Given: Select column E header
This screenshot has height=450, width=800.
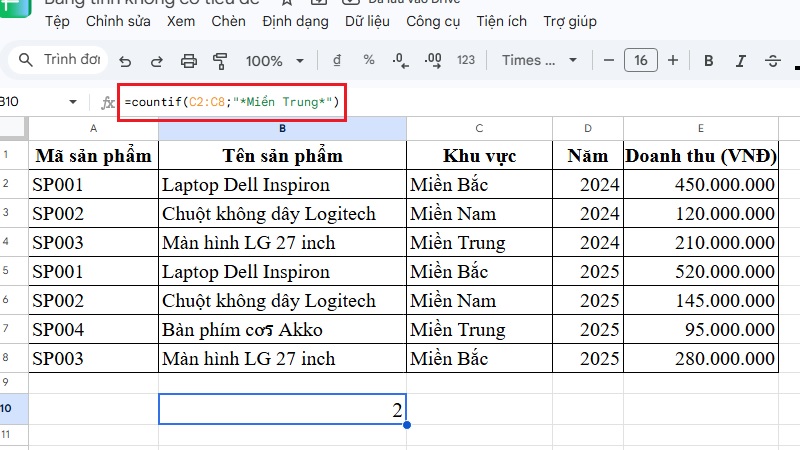Looking at the screenshot, I should coord(701,129).
